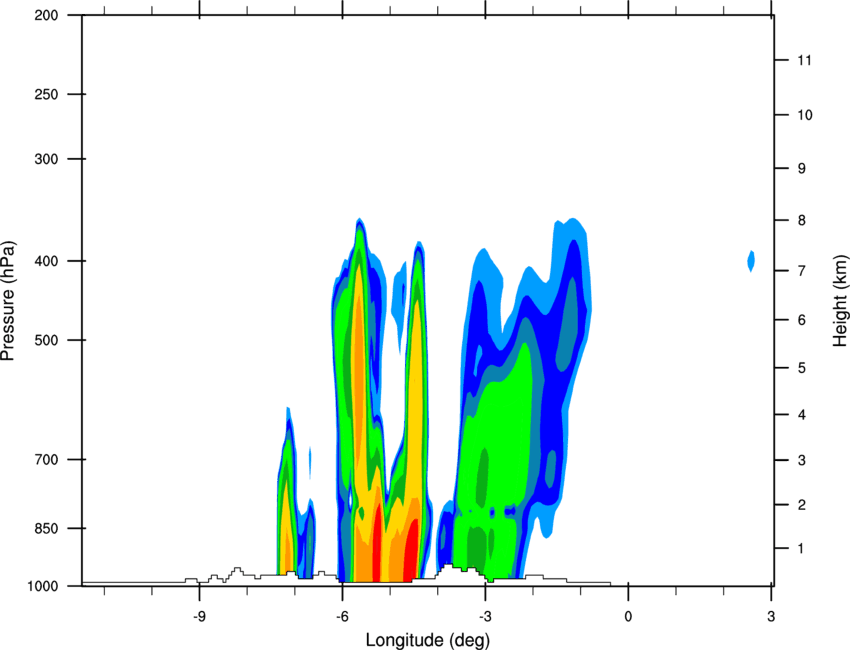
Task: Click the isolated light-blue blob near longitude 2.5
Action: tap(751, 261)
